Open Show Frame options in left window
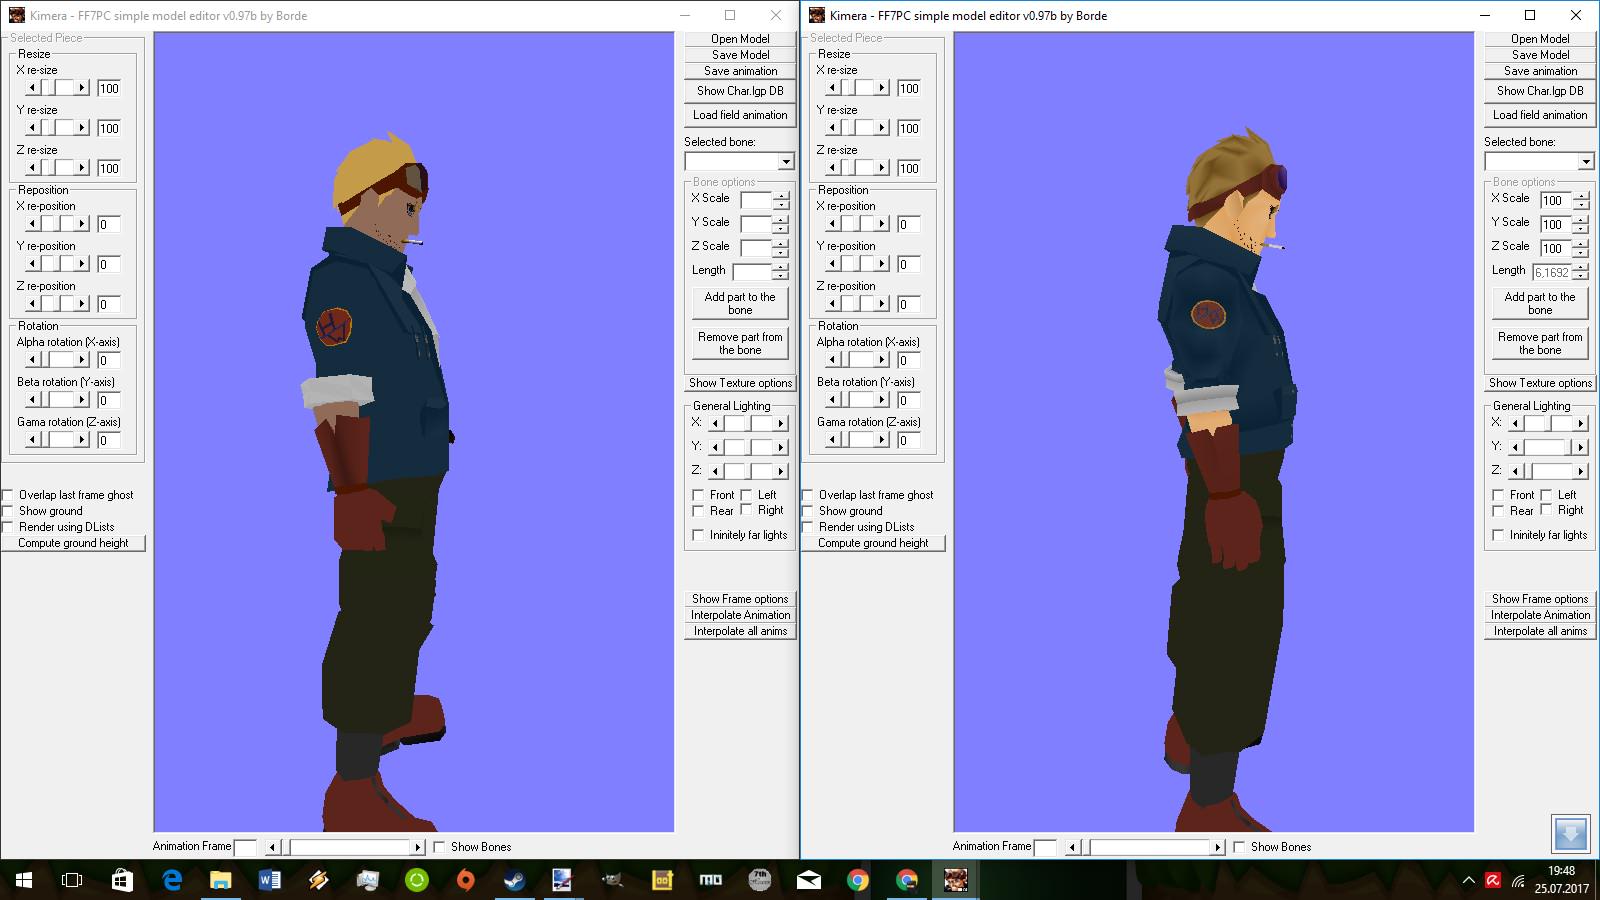The width and height of the screenshot is (1600, 900). pos(740,599)
